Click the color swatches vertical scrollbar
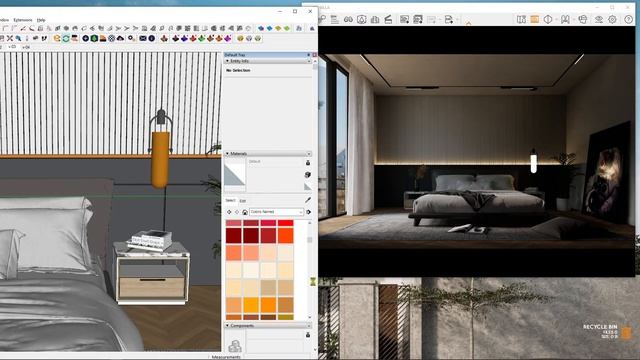This screenshot has height=360, width=640. 309,269
